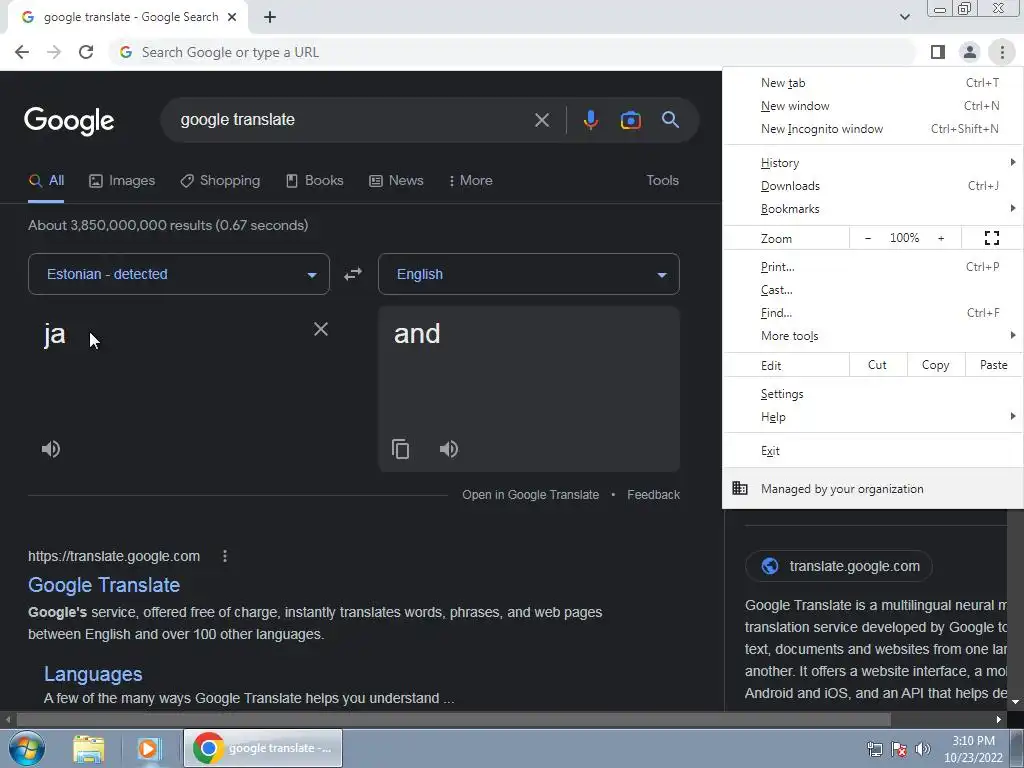Open File Explorer from the taskbar

tap(89, 748)
